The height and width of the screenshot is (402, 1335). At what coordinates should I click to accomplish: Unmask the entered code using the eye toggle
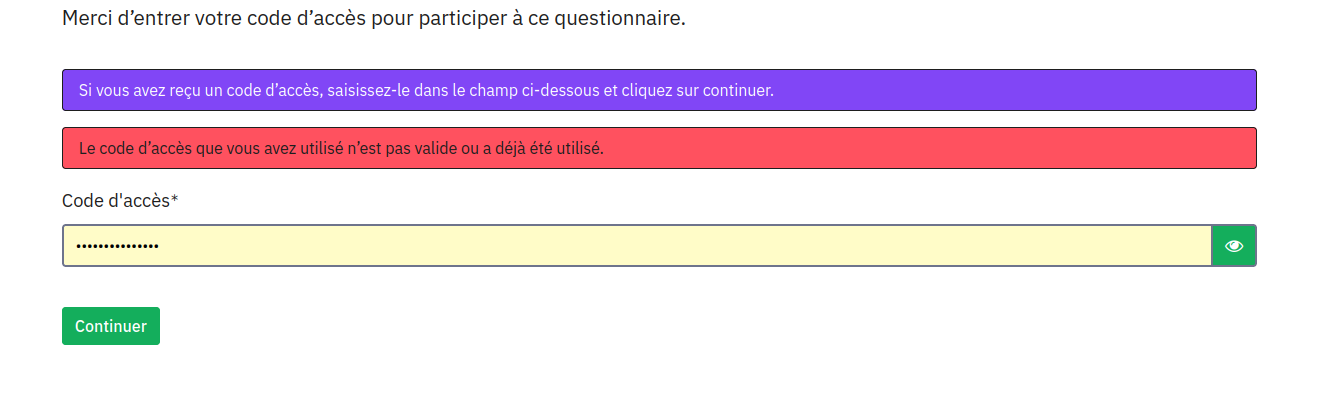[1234, 246]
